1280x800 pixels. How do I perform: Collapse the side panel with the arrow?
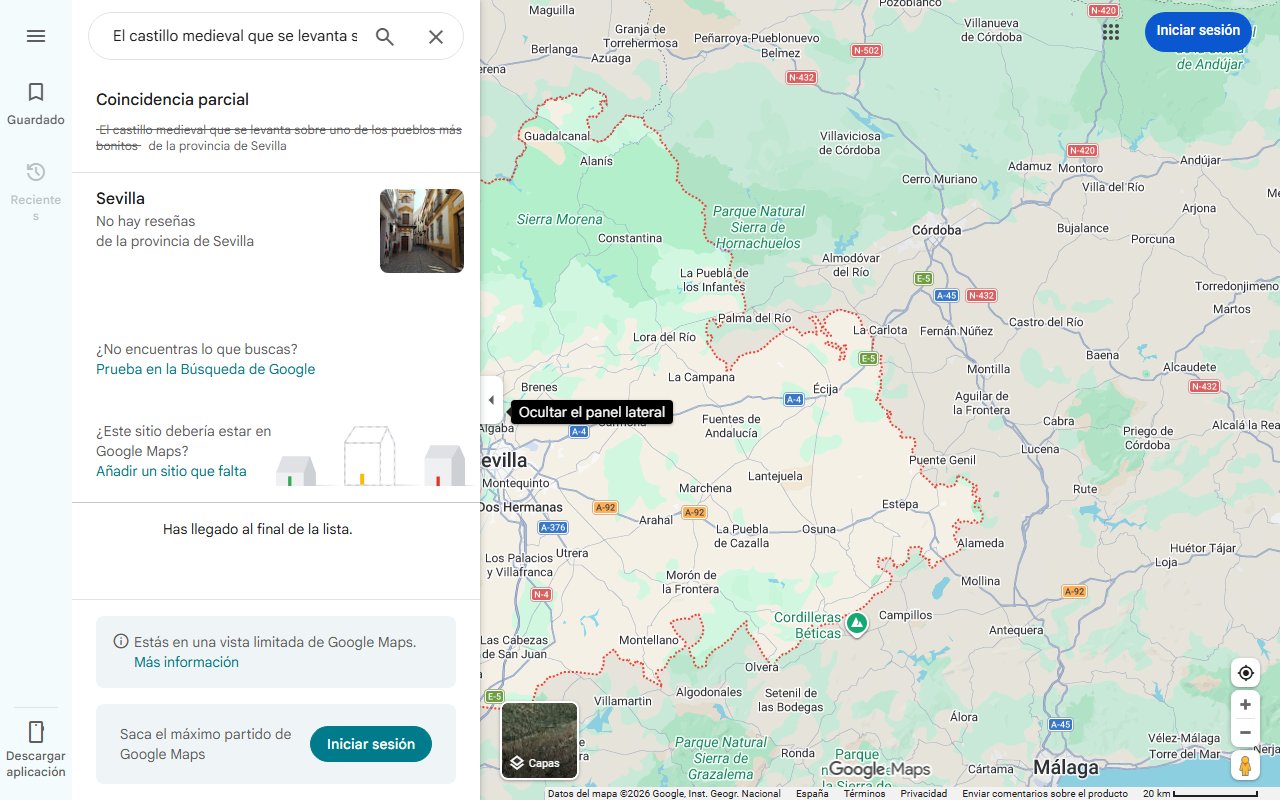click(x=491, y=400)
